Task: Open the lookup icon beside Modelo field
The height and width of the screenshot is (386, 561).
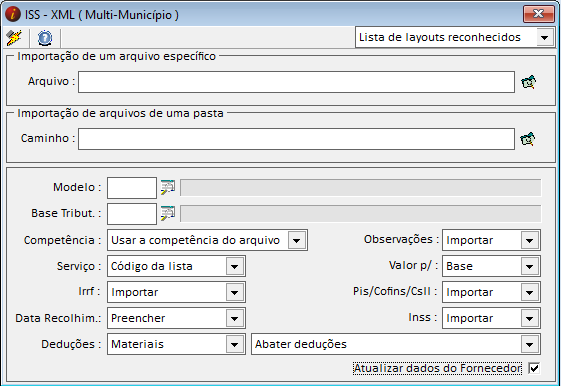Action: 168,187
